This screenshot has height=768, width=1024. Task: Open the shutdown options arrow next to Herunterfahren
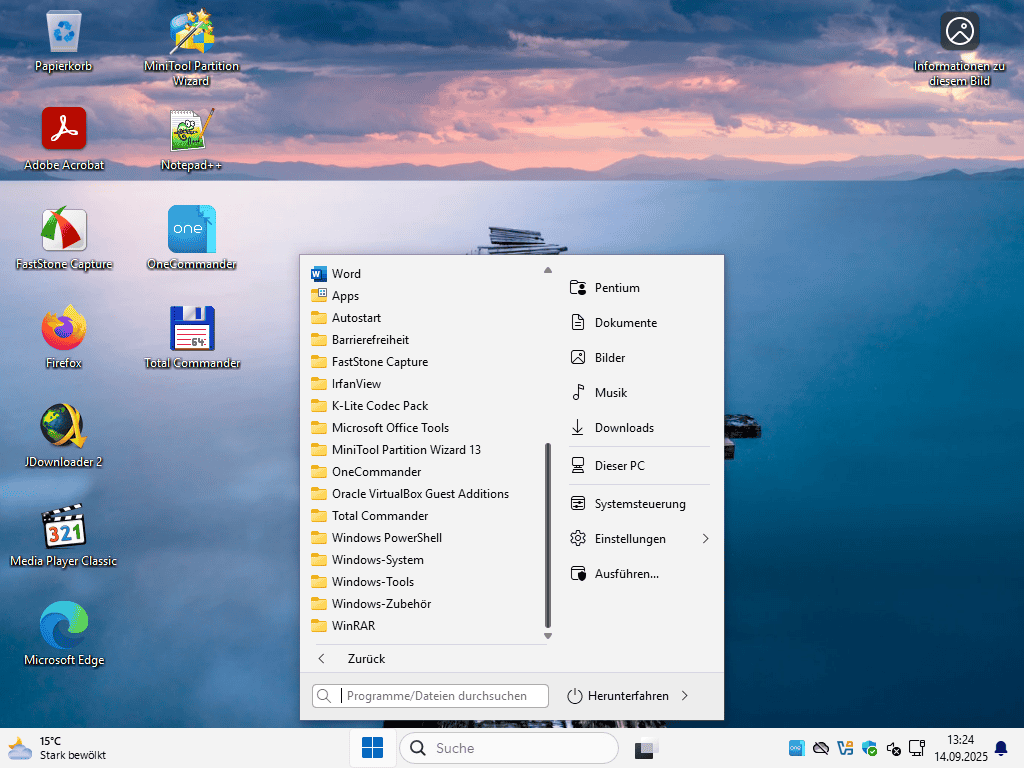tap(684, 696)
